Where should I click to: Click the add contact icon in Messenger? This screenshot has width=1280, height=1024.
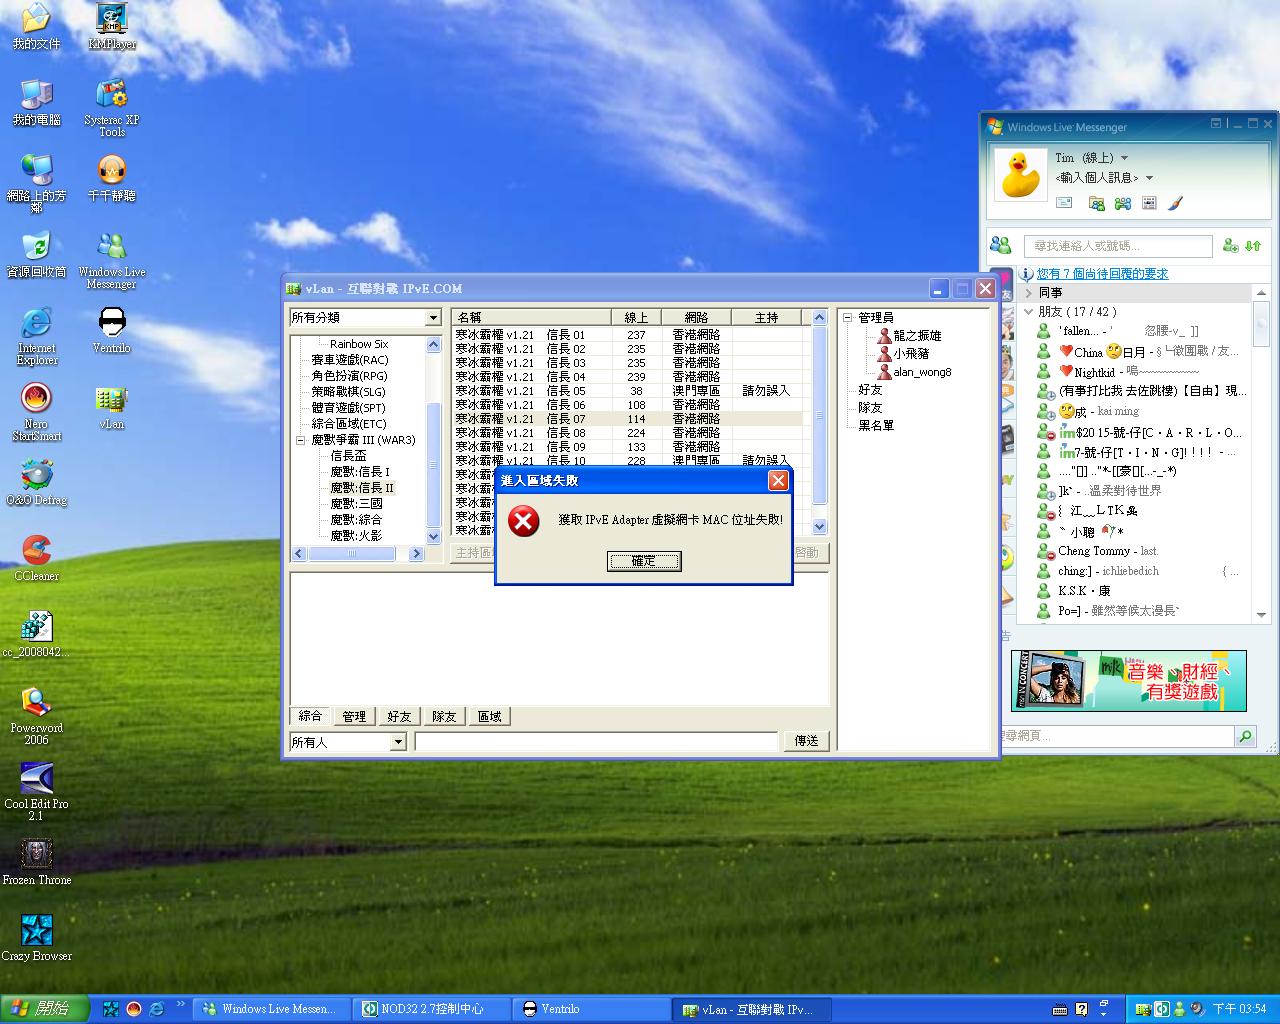tap(1230, 246)
